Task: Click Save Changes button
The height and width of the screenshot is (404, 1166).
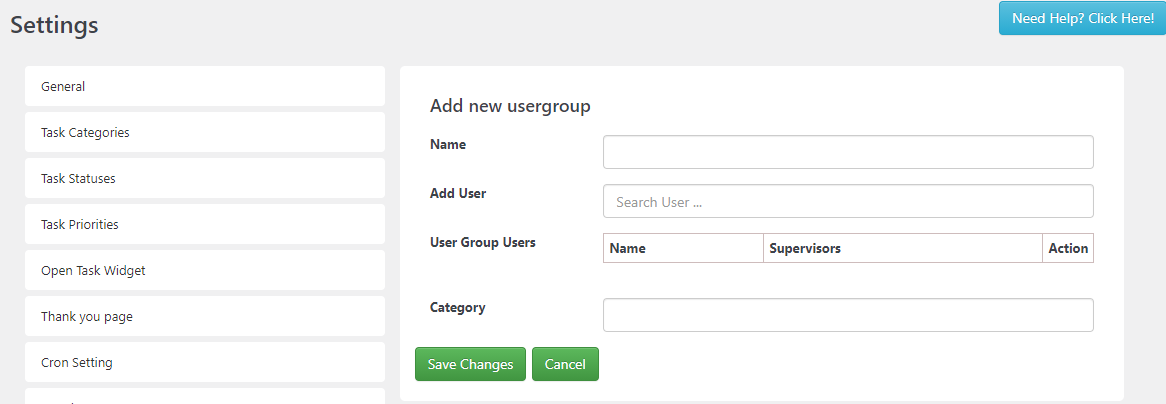Action: tap(470, 365)
